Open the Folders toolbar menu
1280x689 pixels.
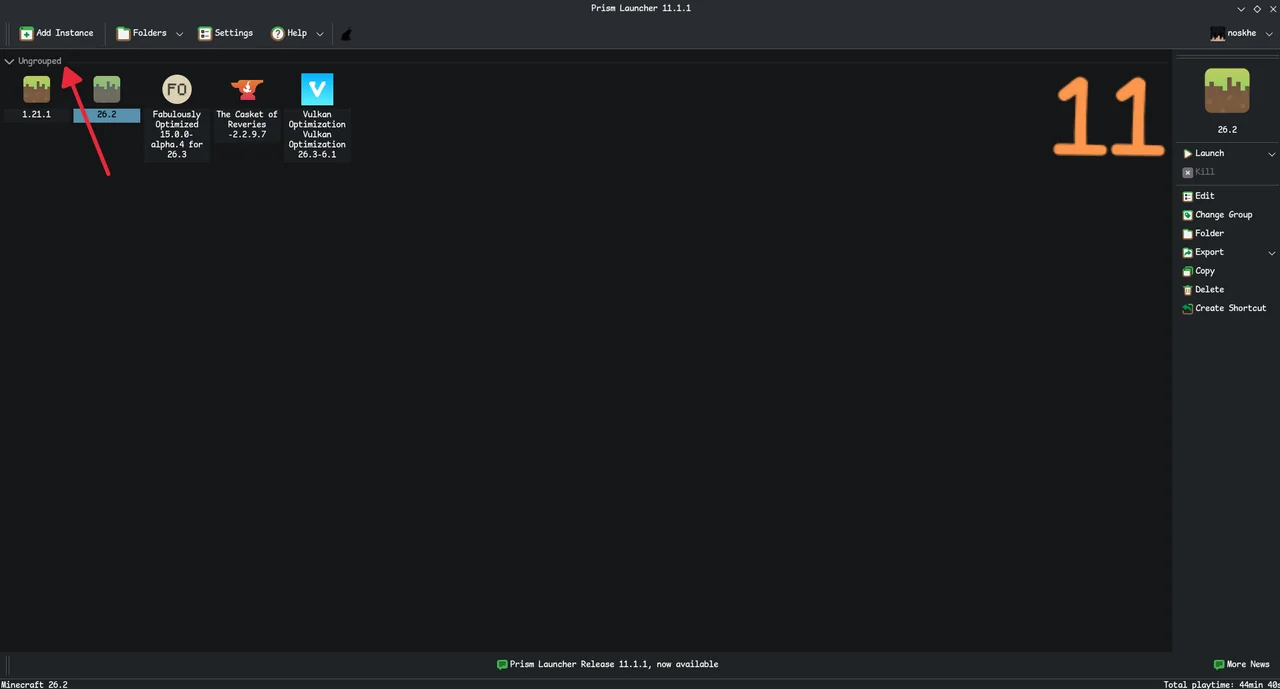(x=150, y=33)
